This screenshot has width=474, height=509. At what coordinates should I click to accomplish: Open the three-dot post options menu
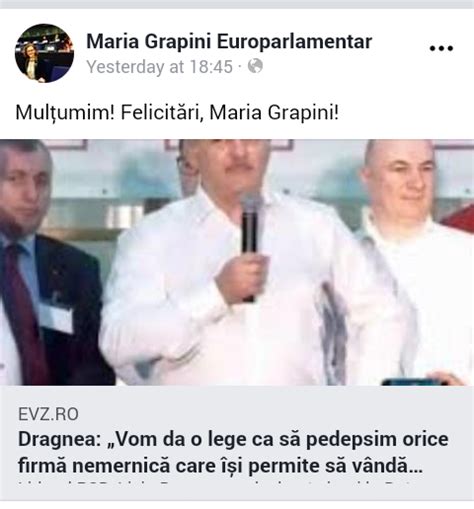(x=441, y=48)
